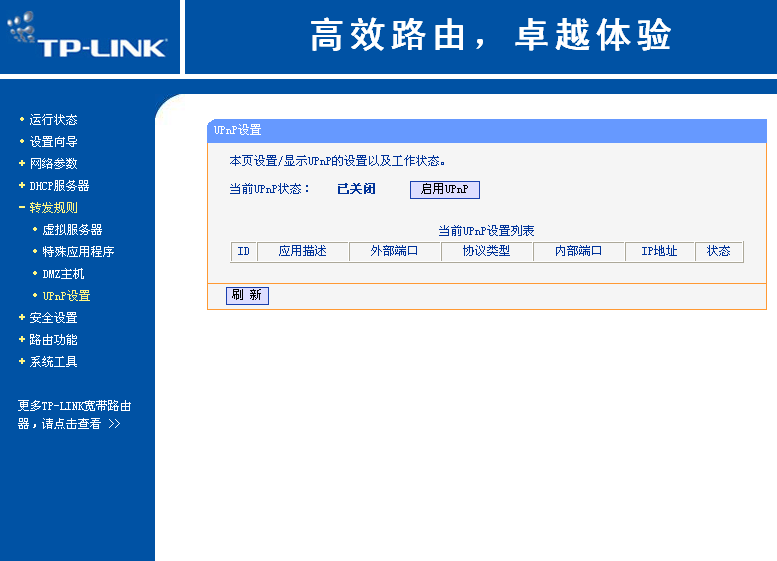
Task: Click UPnP设置 panel title bar
Action: 487,130
